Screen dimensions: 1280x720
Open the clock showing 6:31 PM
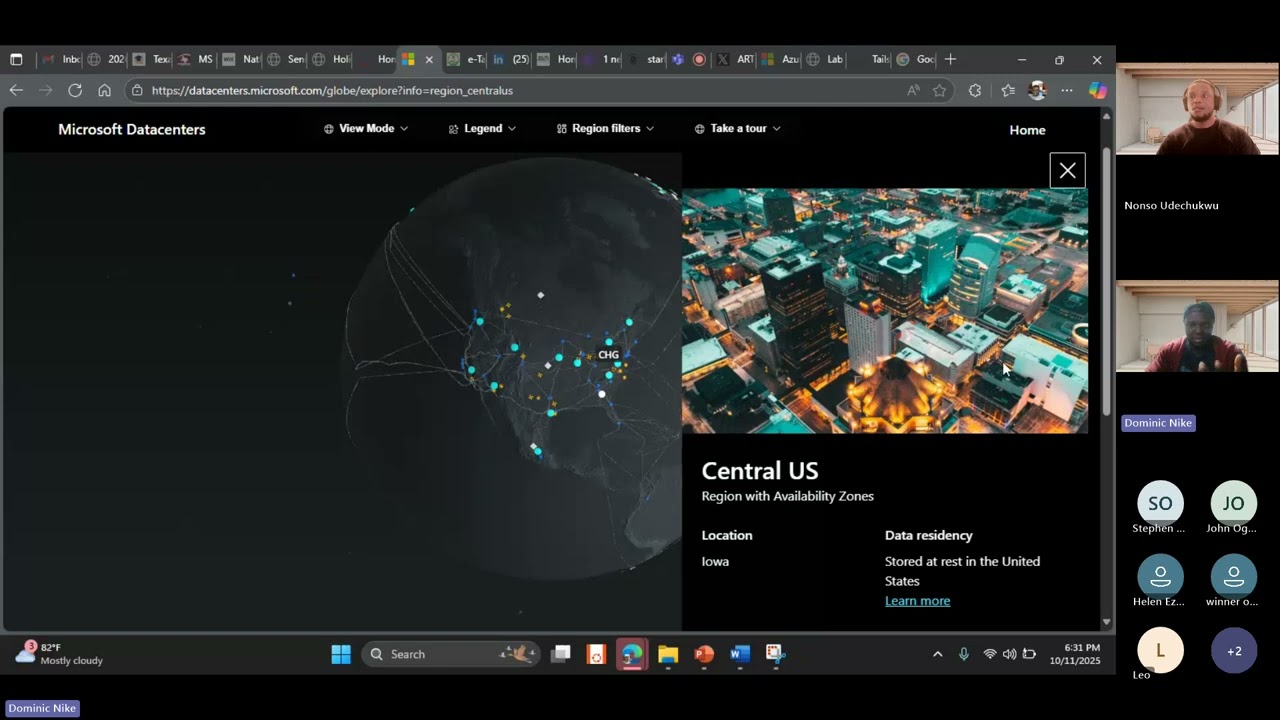[x=1075, y=654]
